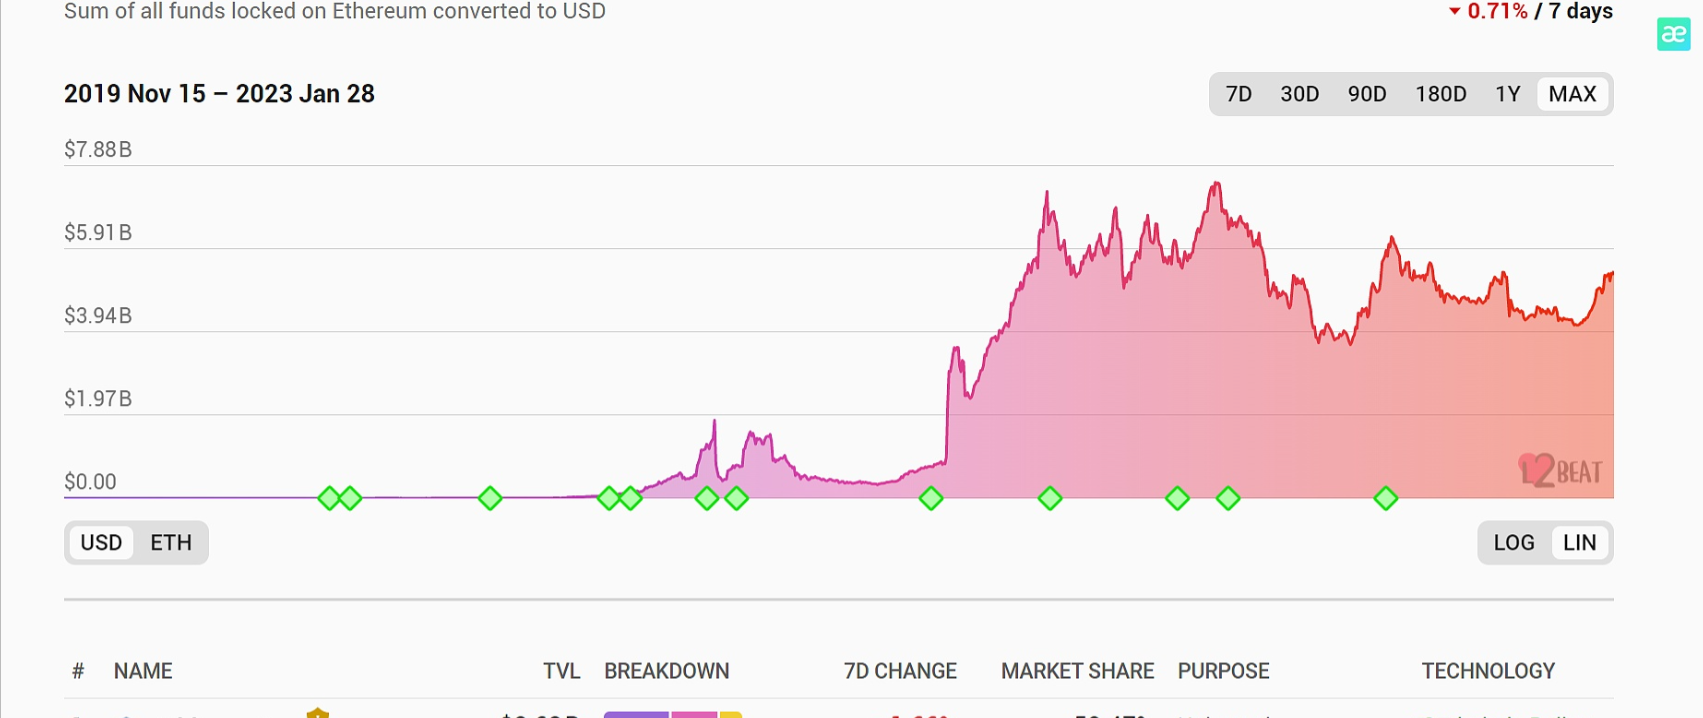Click the TECHNOLOGY column header
The height and width of the screenshot is (718, 1703).
[1488, 671]
